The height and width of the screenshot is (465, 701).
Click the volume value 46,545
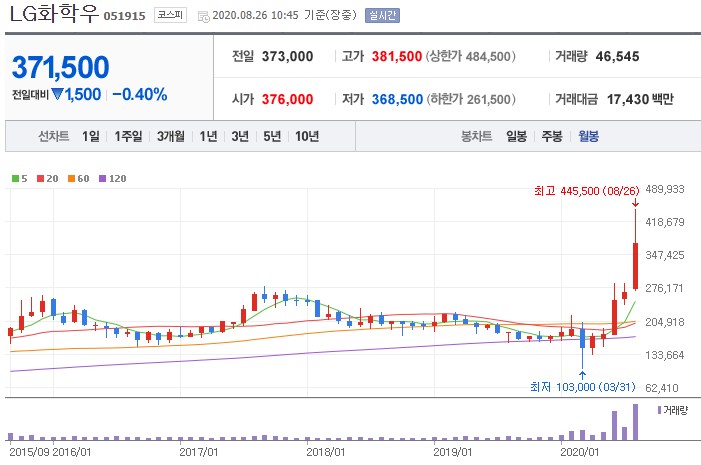point(617,56)
